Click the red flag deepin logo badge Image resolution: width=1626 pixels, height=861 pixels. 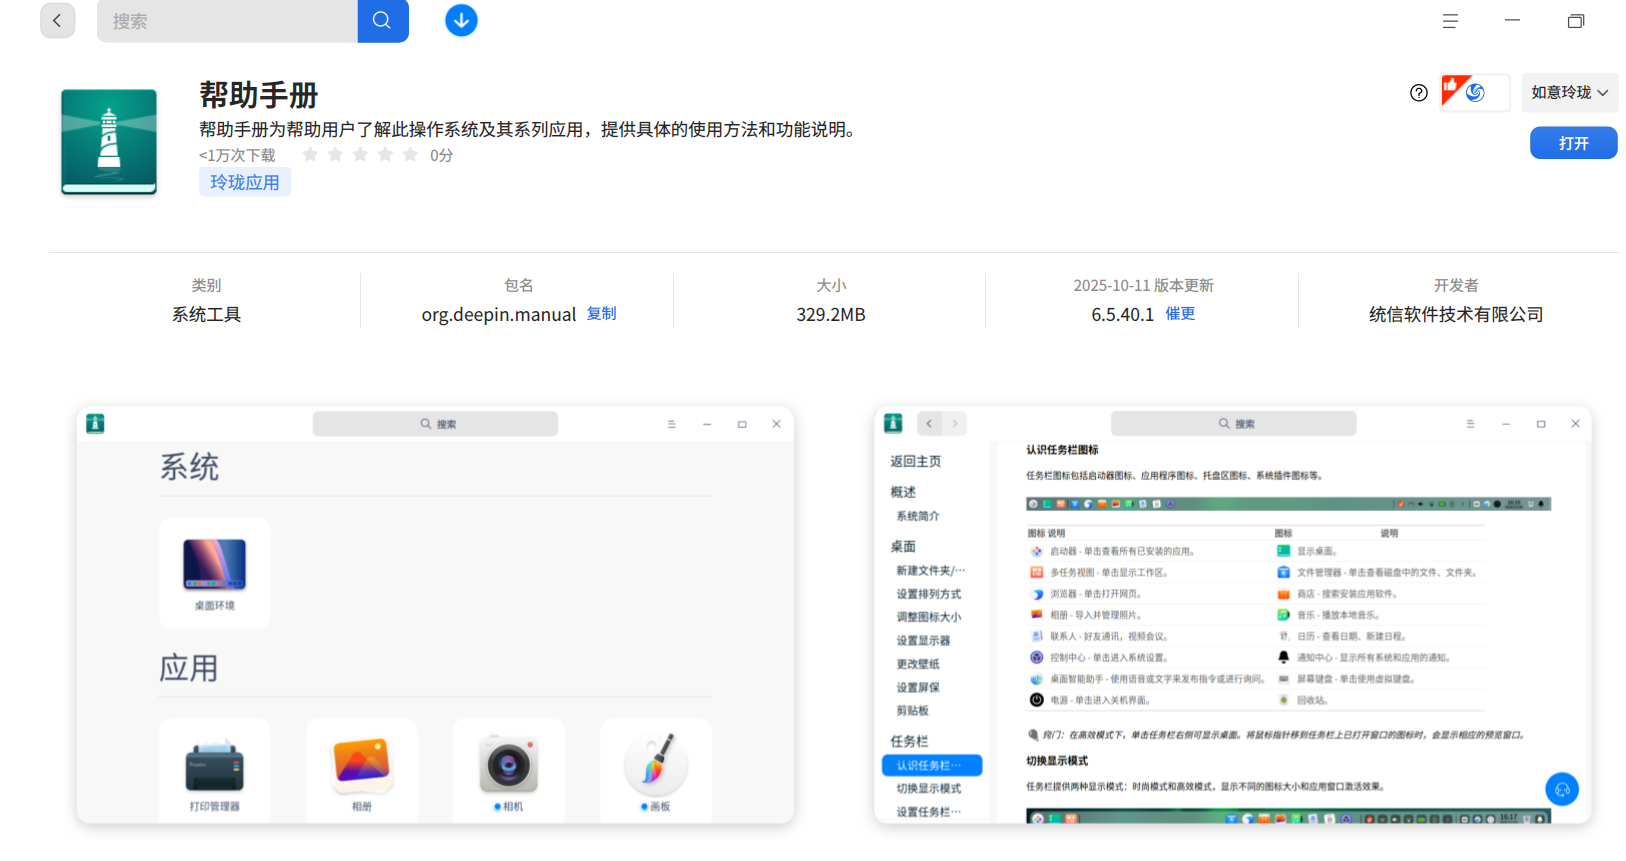point(1475,92)
